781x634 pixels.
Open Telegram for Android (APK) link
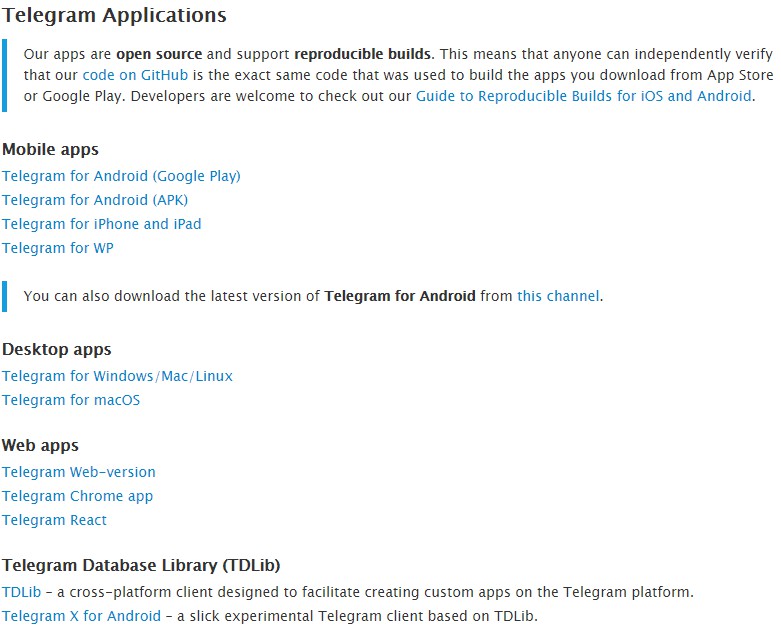point(95,200)
